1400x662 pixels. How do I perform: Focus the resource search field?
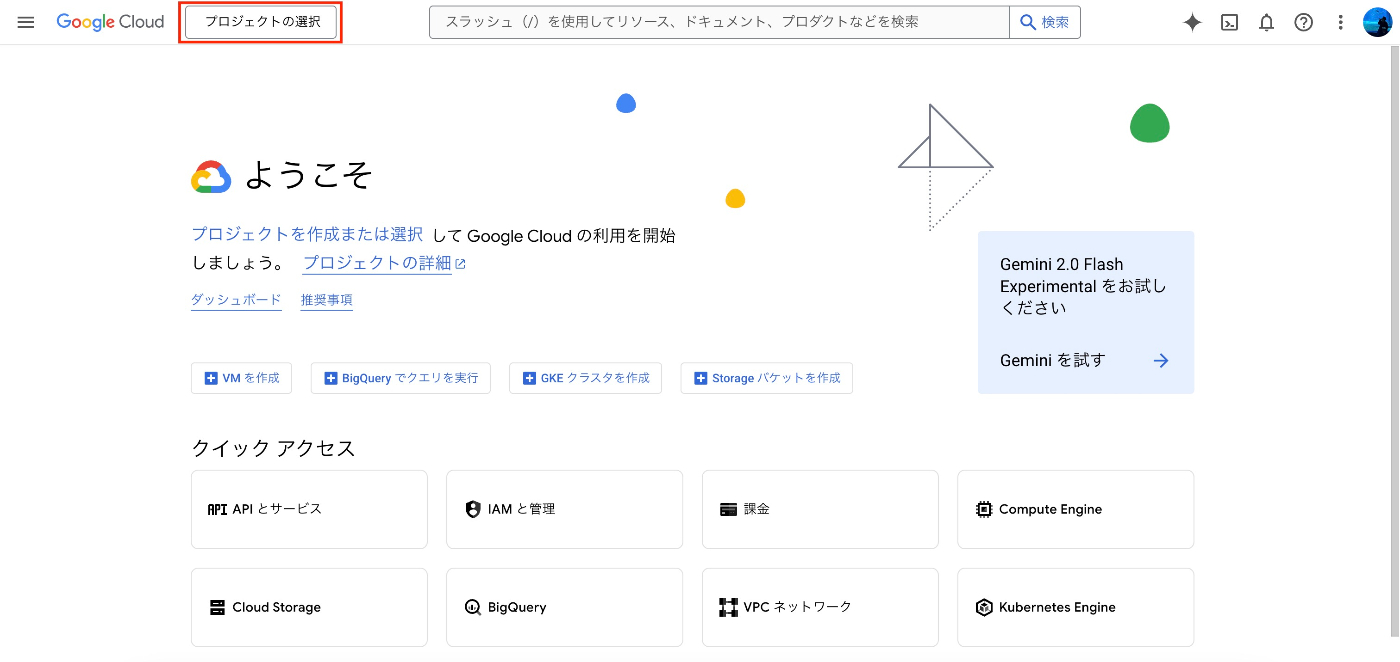pyautogui.click(x=719, y=22)
